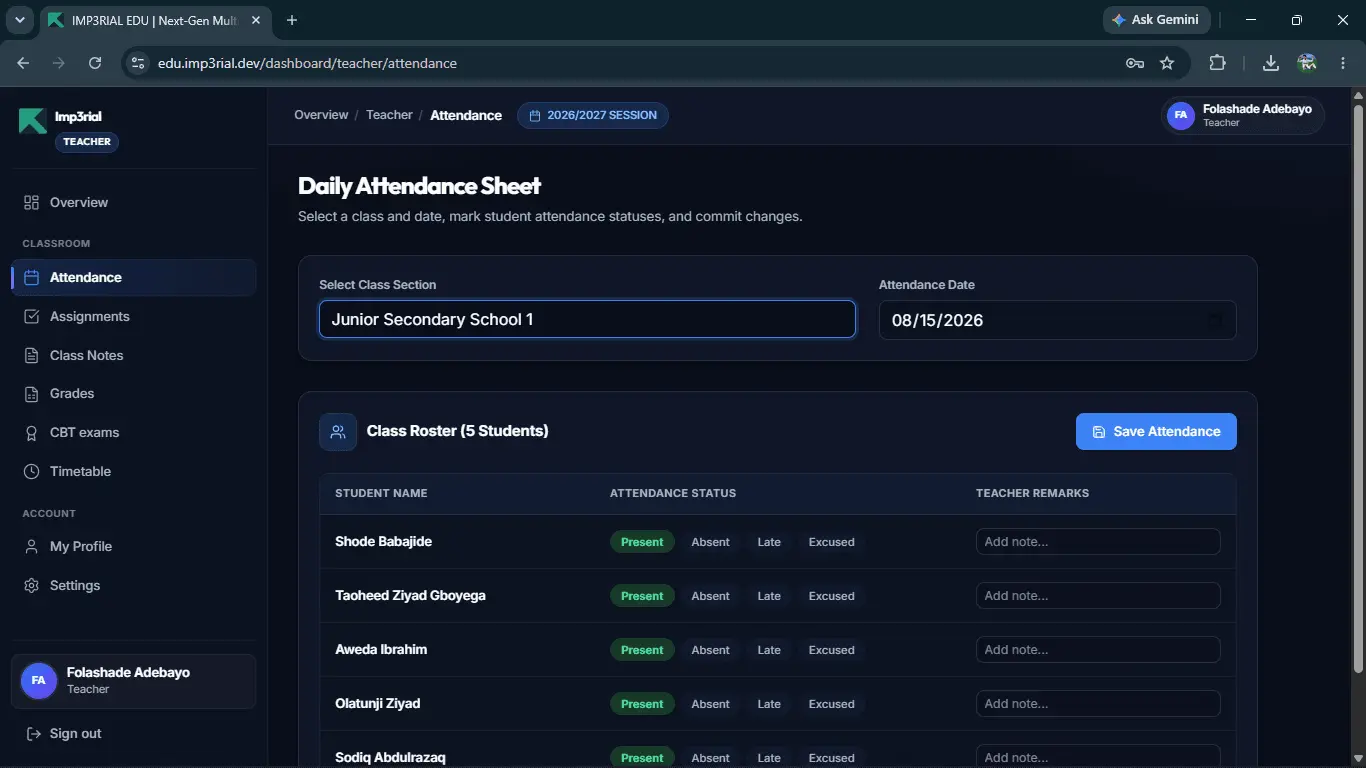Click the Overview breadcrumb link
Screen dimensions: 1366x768
[321, 115]
